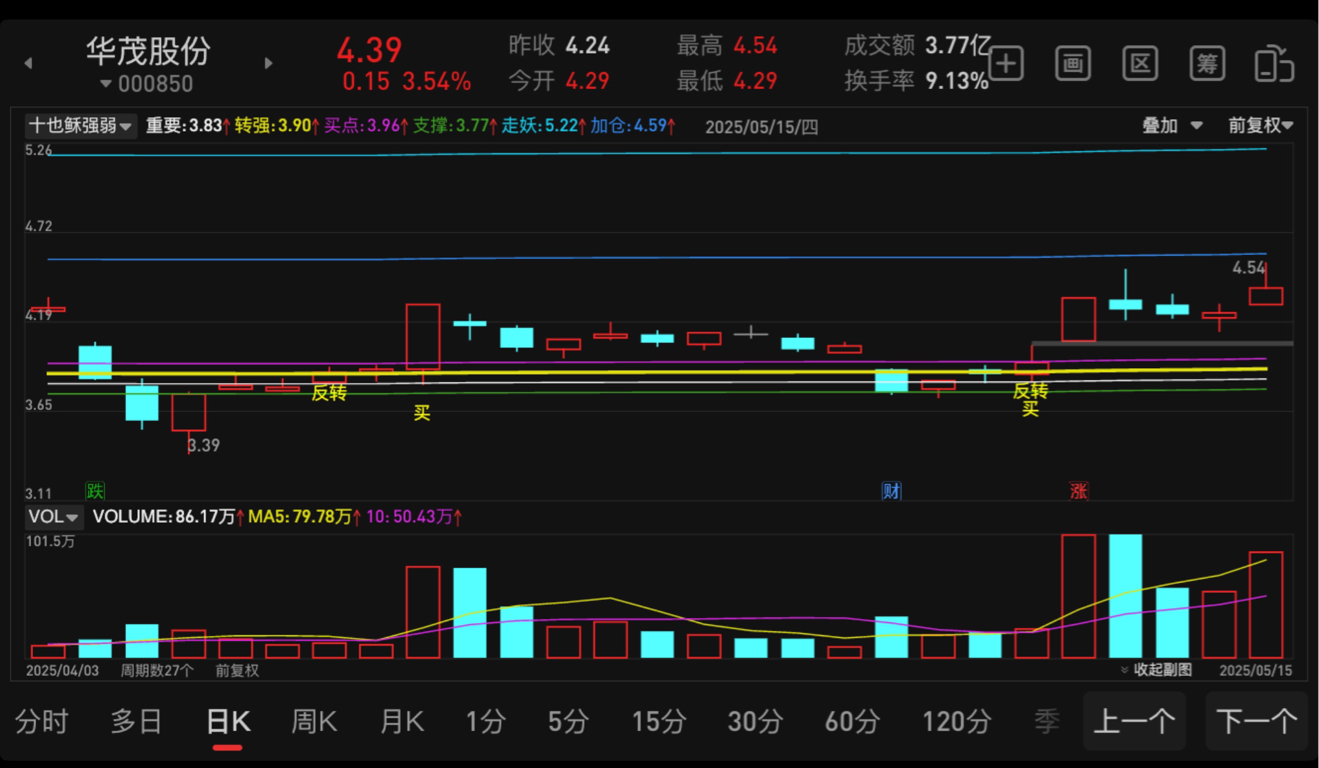
Task: Select the 15分 period tab
Action: tap(659, 721)
